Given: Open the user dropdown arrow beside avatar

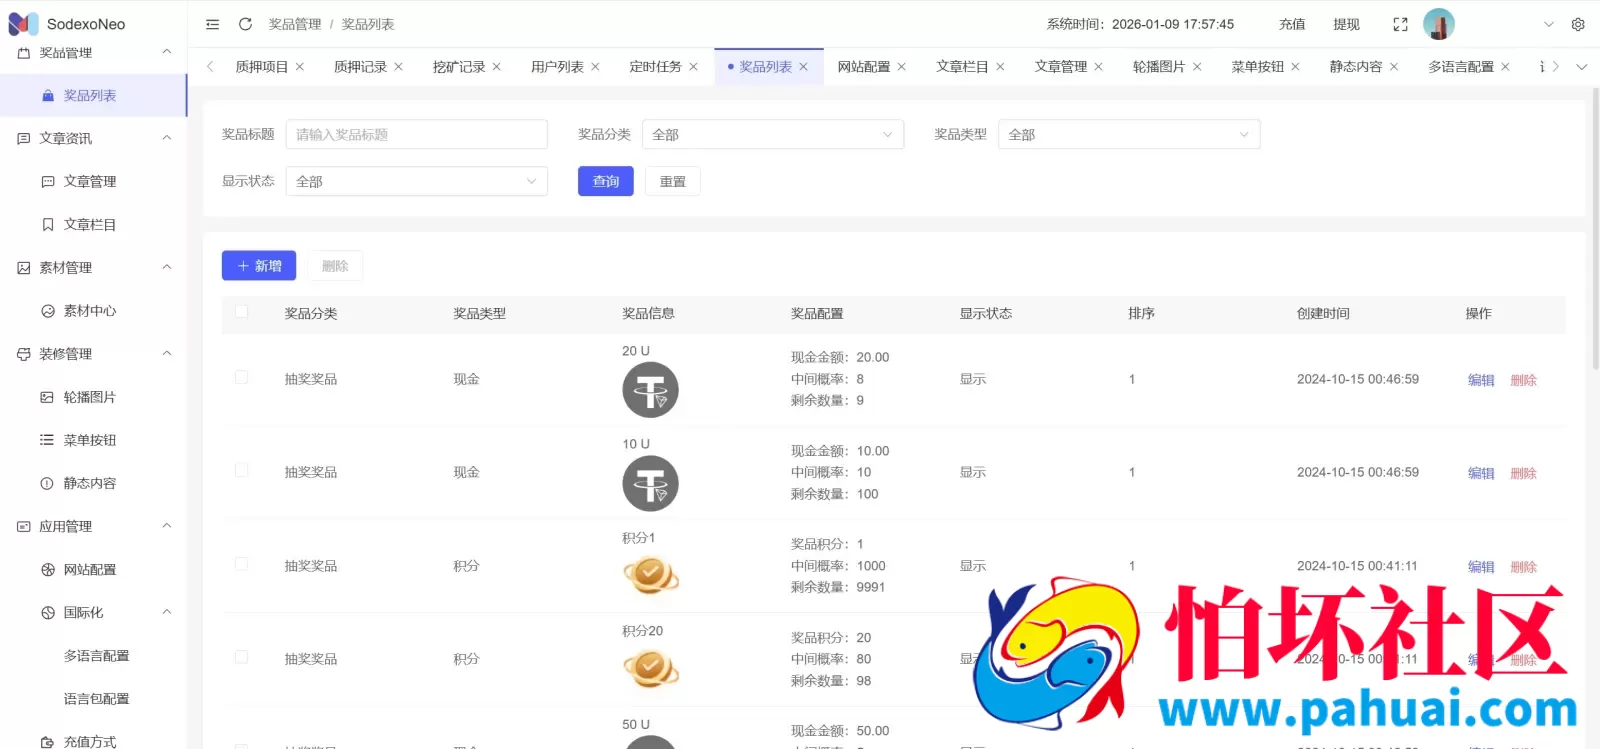Looking at the screenshot, I should (1549, 24).
